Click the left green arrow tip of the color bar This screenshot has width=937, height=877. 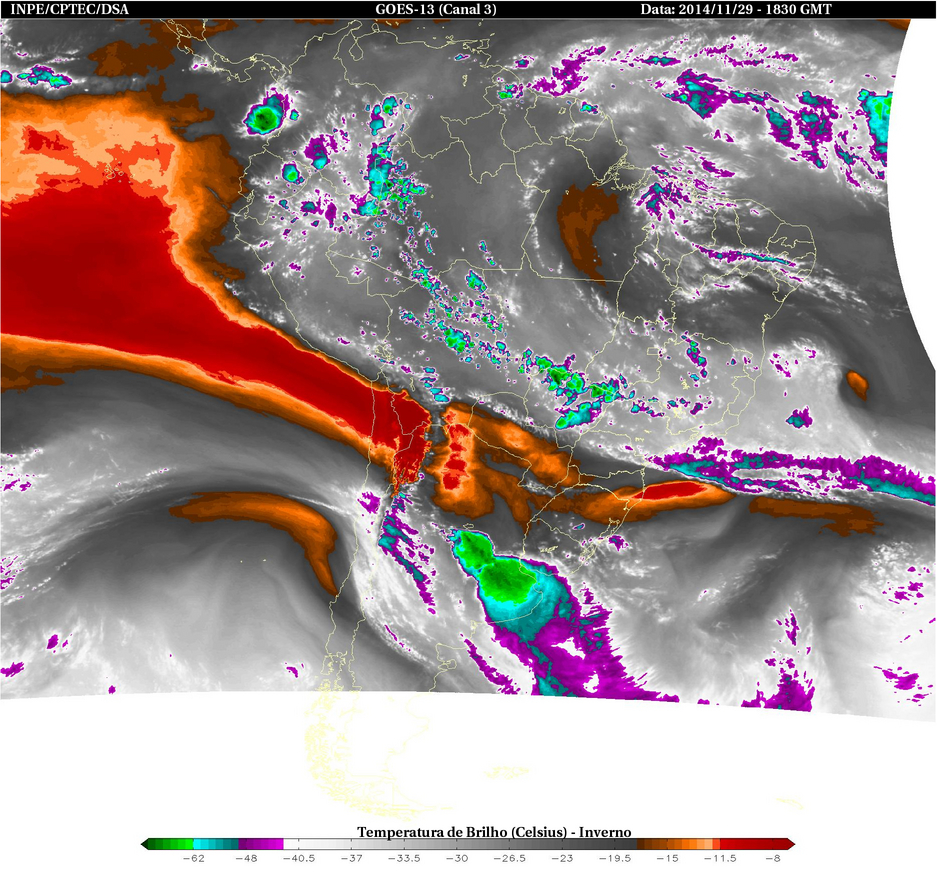click(x=144, y=844)
